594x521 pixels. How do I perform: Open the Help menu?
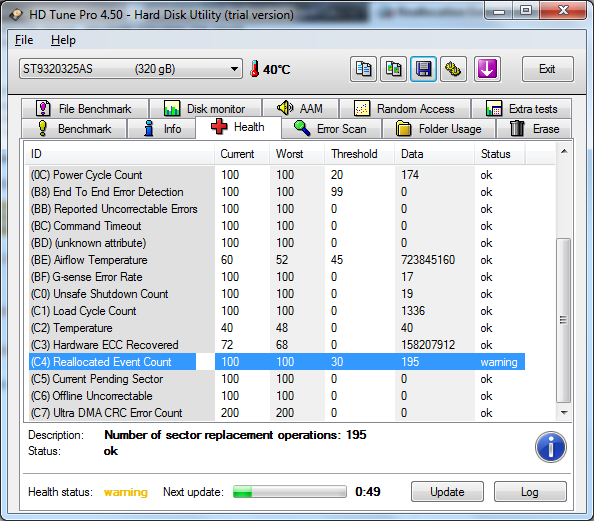click(63, 40)
